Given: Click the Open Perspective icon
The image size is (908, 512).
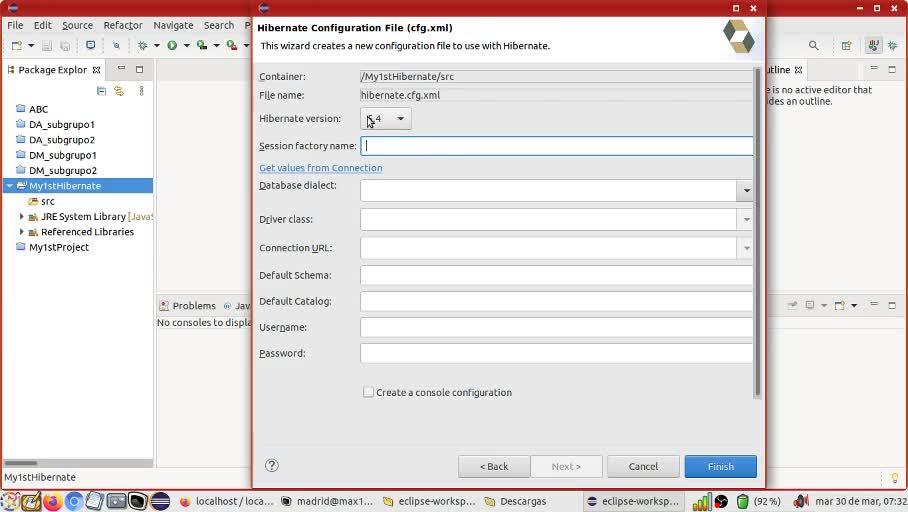Looking at the screenshot, I should (847, 45).
